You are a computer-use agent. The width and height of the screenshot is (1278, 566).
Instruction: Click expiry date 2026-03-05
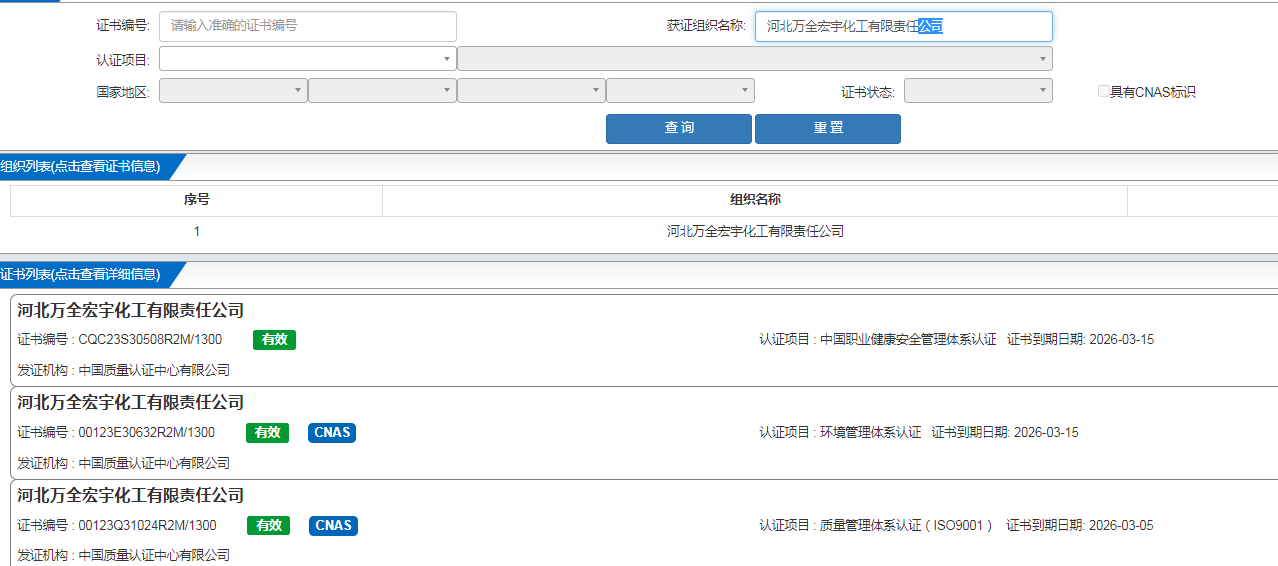pos(1121,526)
